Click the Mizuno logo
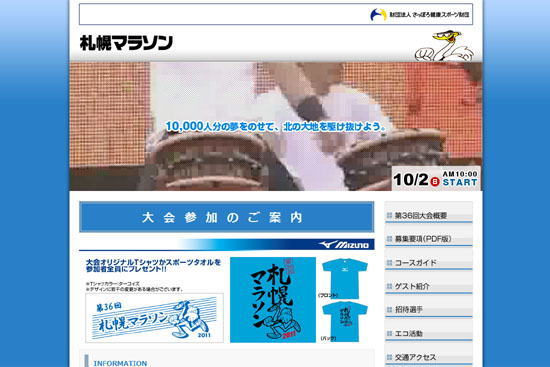The height and width of the screenshot is (367, 550). [344, 245]
